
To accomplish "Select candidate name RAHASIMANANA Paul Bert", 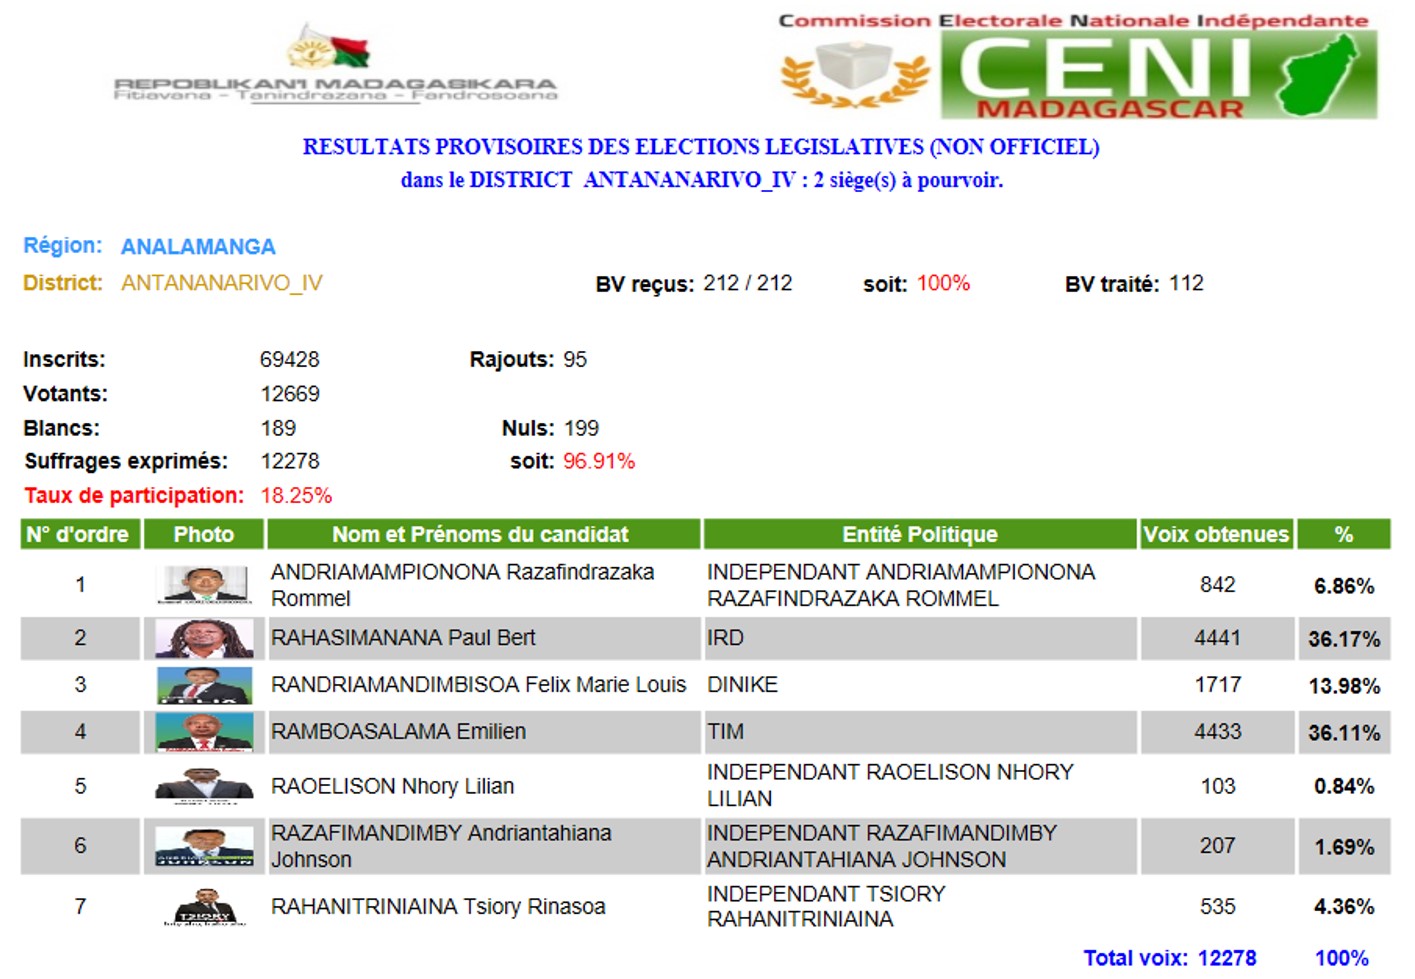I will (x=403, y=638).
